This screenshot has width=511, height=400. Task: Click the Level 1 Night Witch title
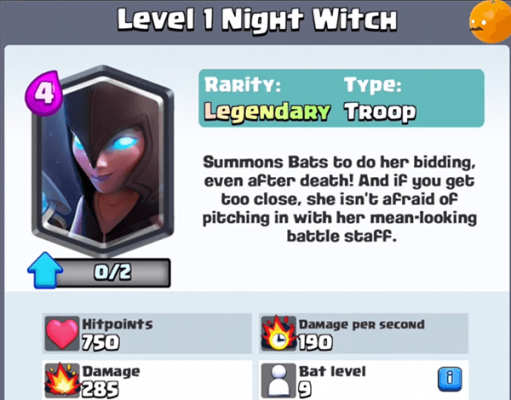257,20
